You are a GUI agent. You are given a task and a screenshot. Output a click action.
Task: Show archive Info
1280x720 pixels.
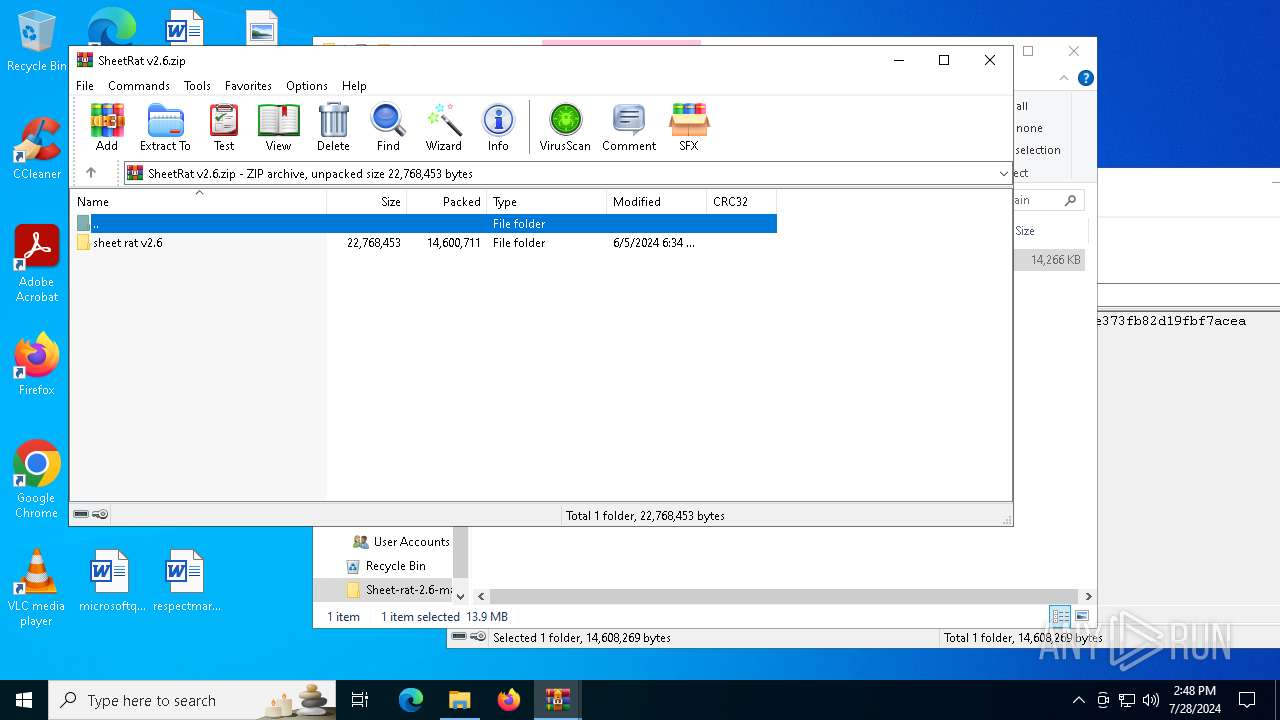click(x=498, y=127)
